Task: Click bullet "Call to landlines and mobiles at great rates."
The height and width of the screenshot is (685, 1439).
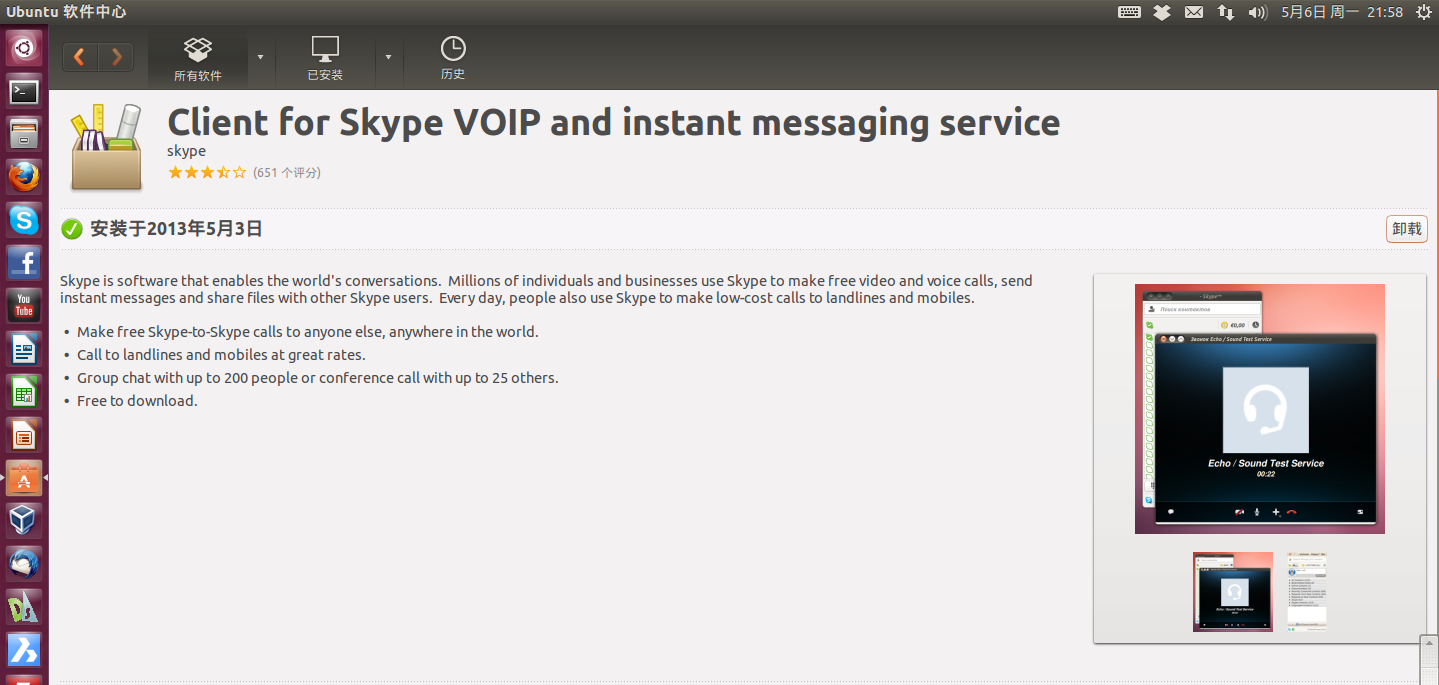Action: [x=221, y=354]
